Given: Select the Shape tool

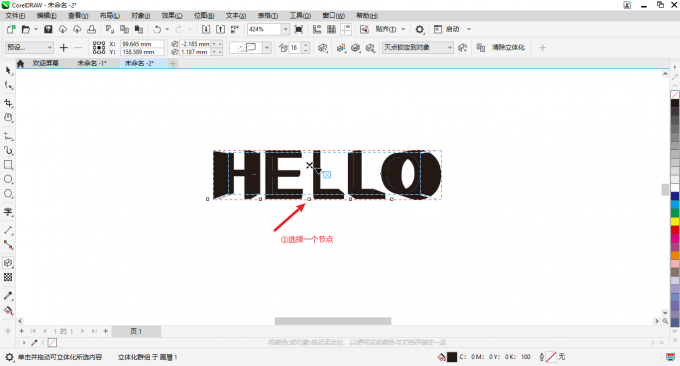Looking at the screenshot, I should coord(8,85).
